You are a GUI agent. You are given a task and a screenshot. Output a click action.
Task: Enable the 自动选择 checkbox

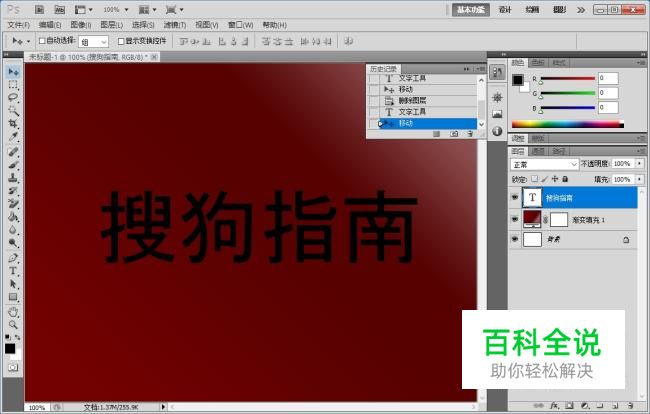42,41
